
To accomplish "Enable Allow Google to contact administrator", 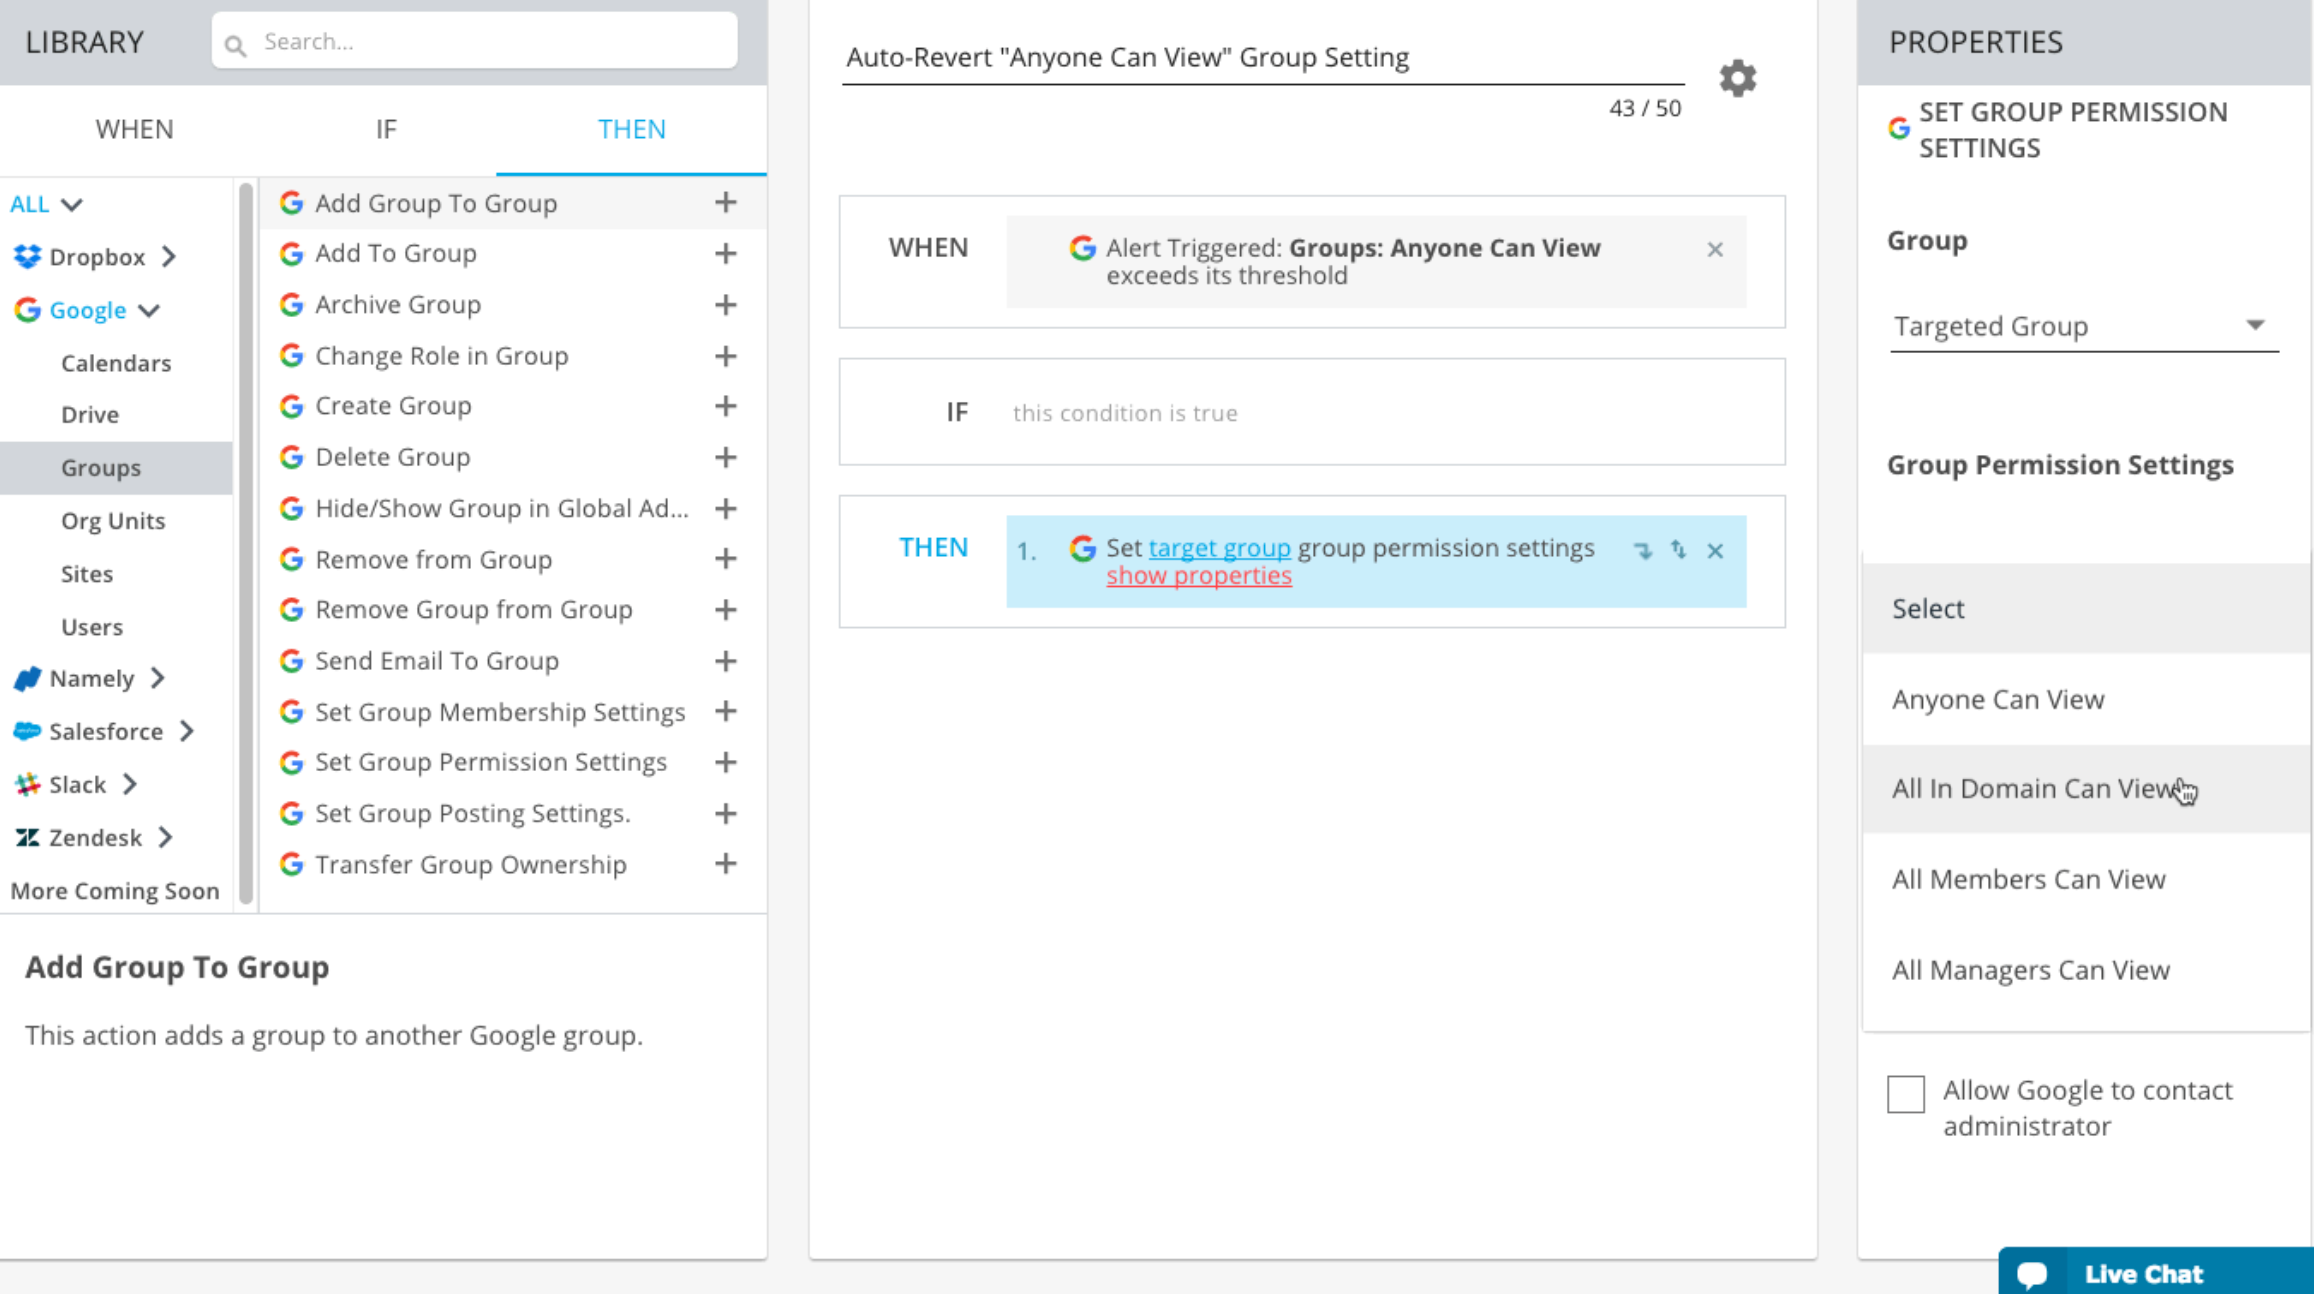I will (1906, 1094).
